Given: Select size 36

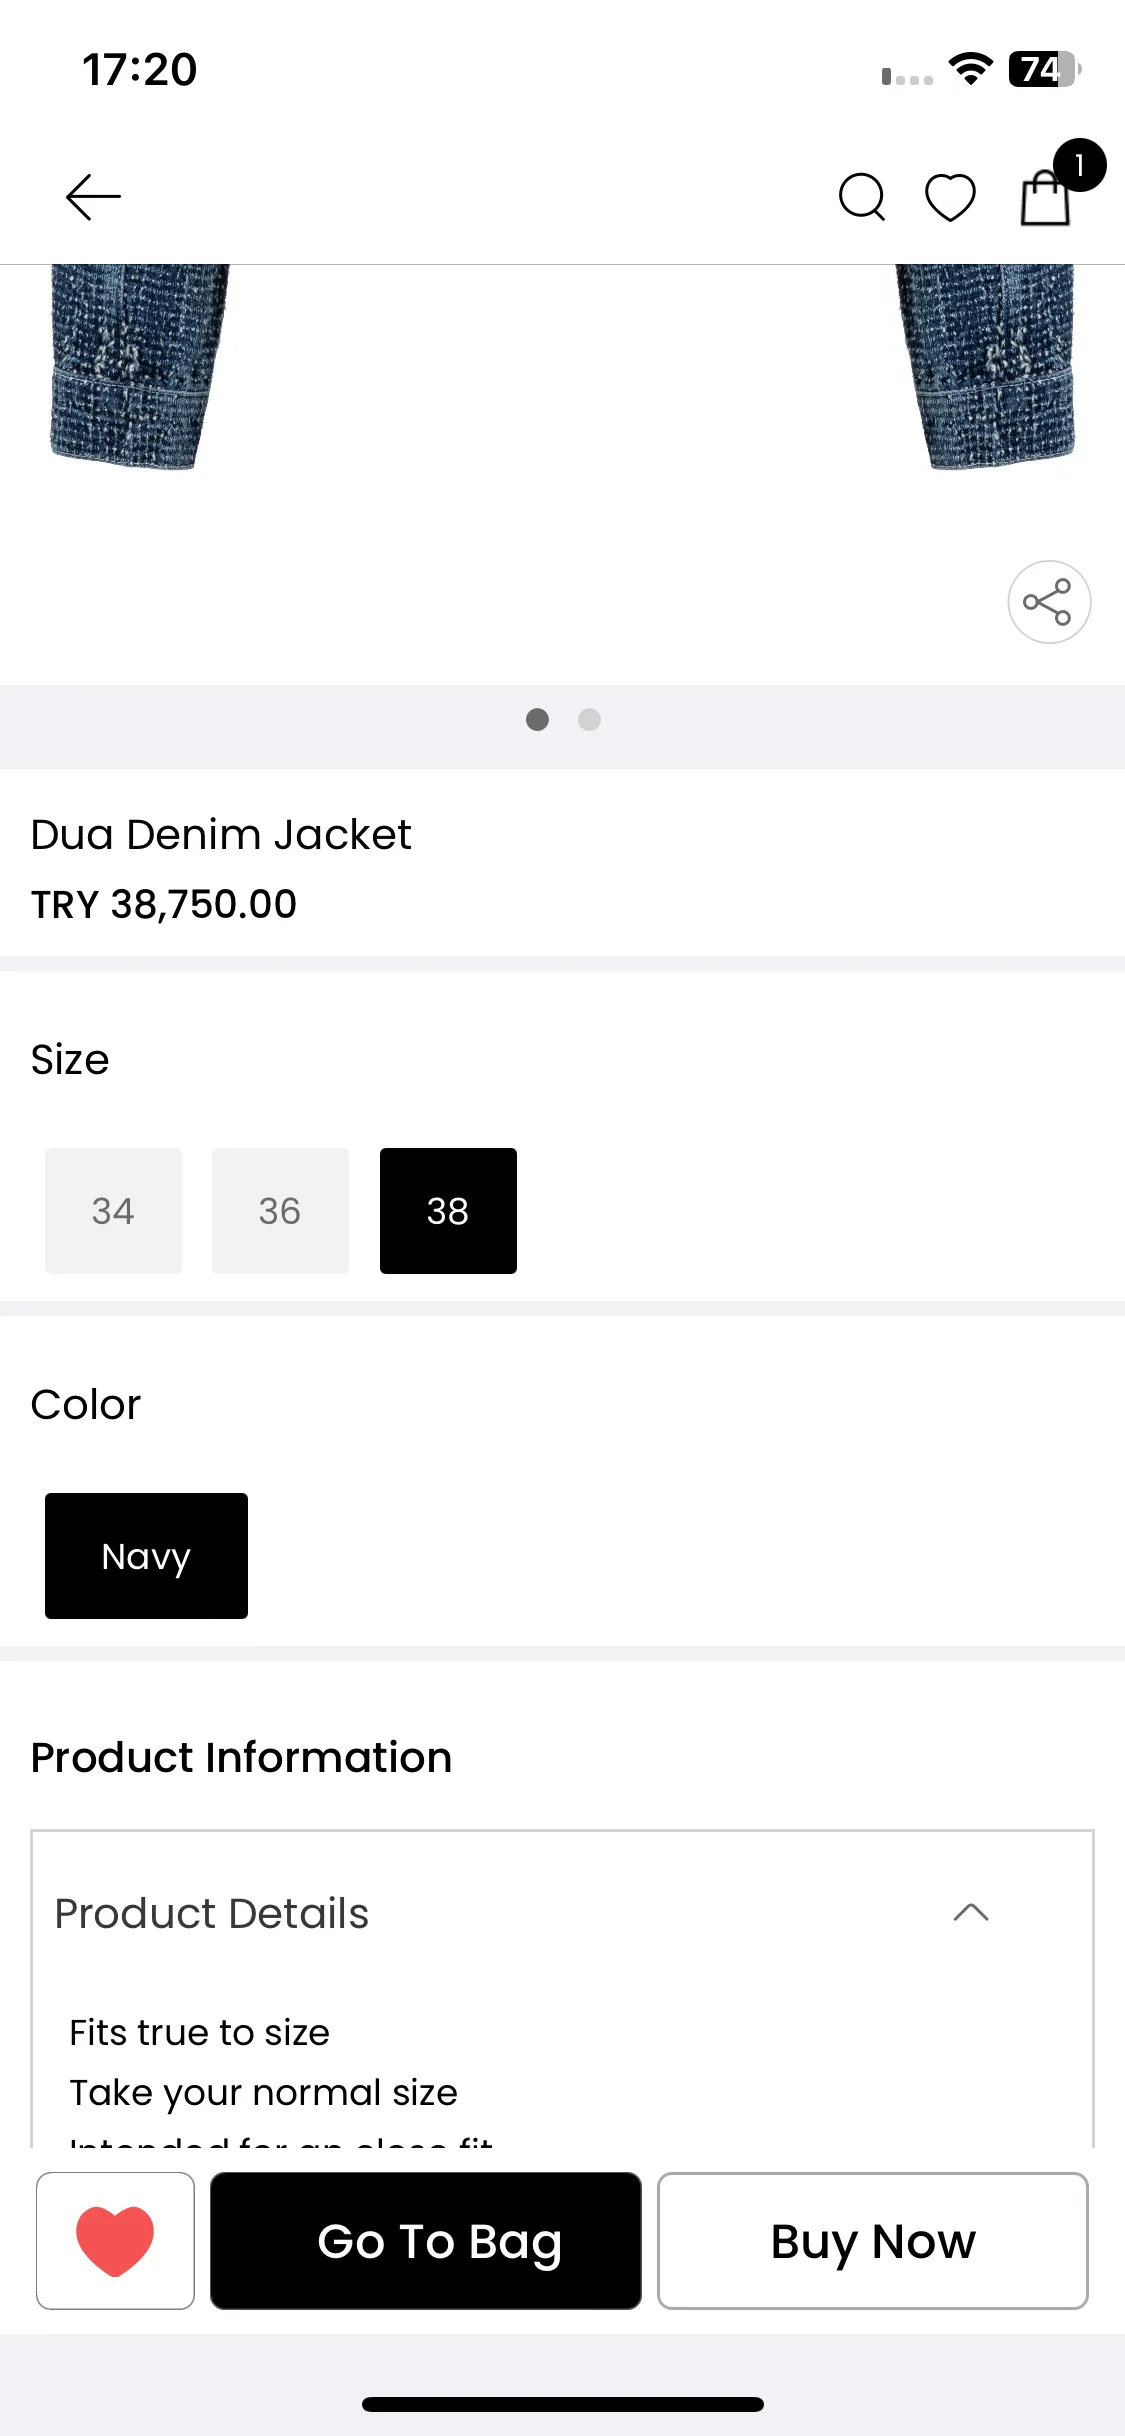Looking at the screenshot, I should [x=280, y=1211].
